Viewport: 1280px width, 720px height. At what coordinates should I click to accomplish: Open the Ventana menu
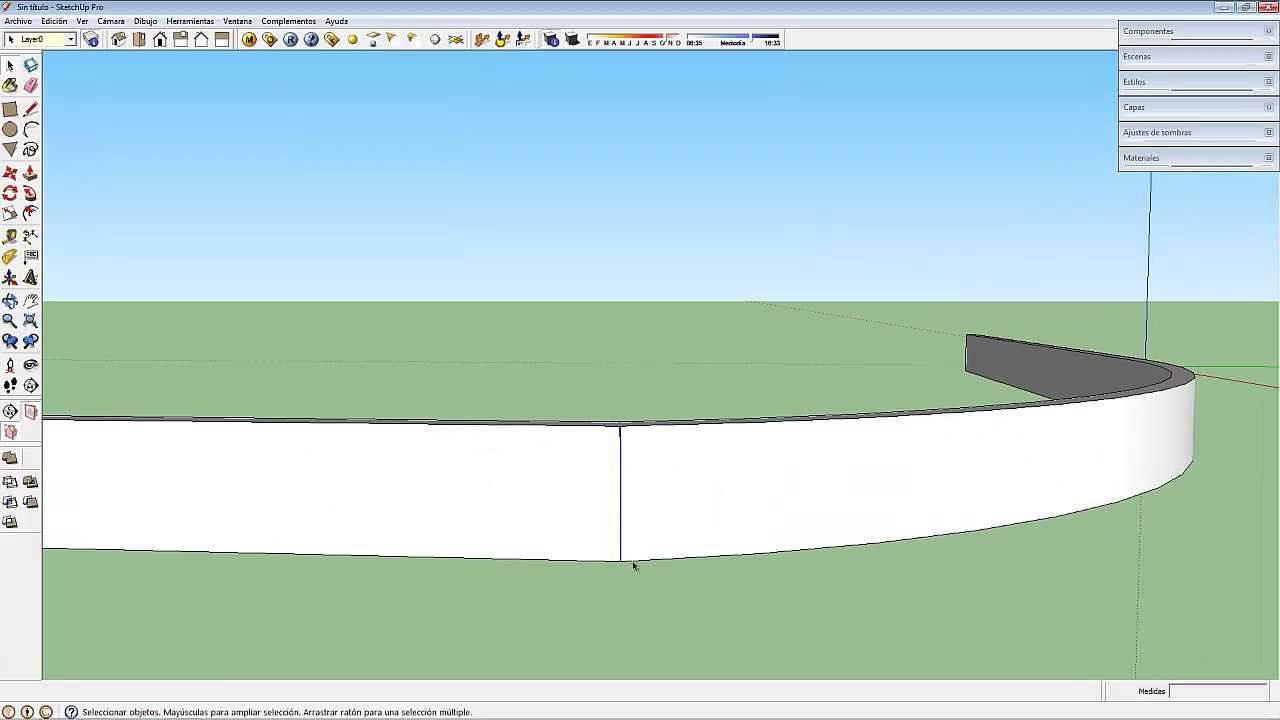click(237, 21)
